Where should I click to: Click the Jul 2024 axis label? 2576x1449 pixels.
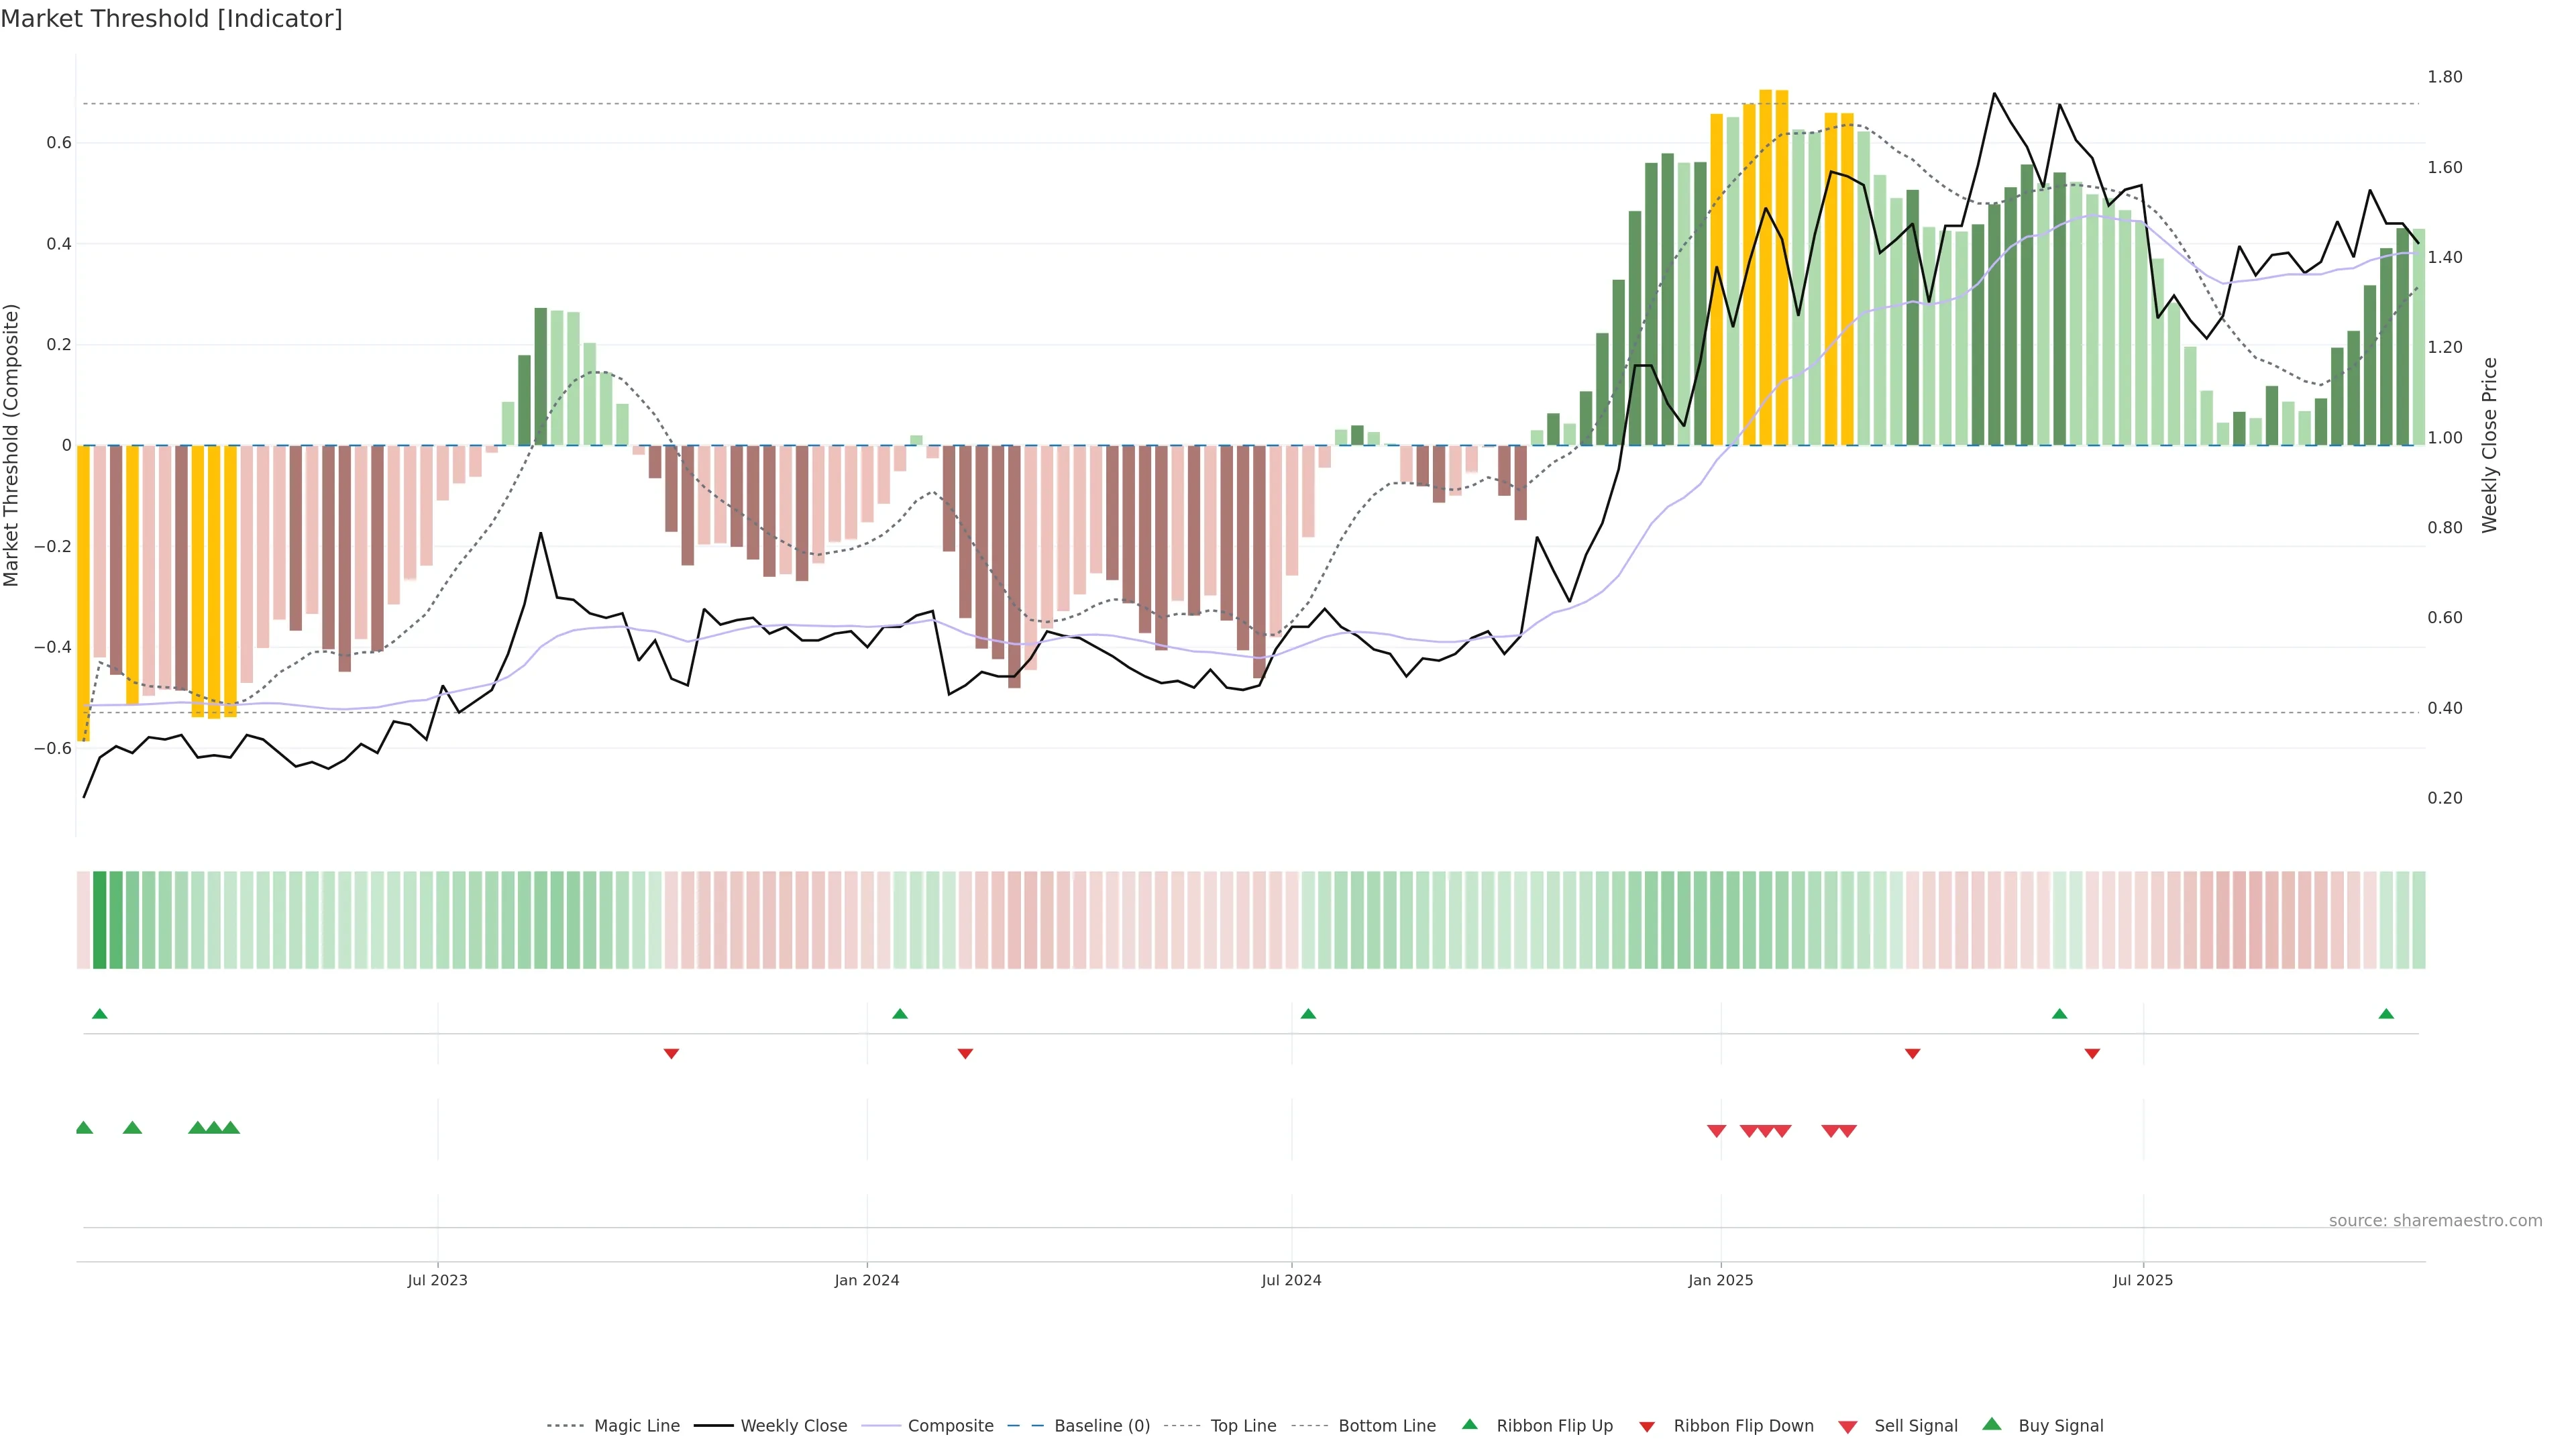(x=1291, y=1280)
